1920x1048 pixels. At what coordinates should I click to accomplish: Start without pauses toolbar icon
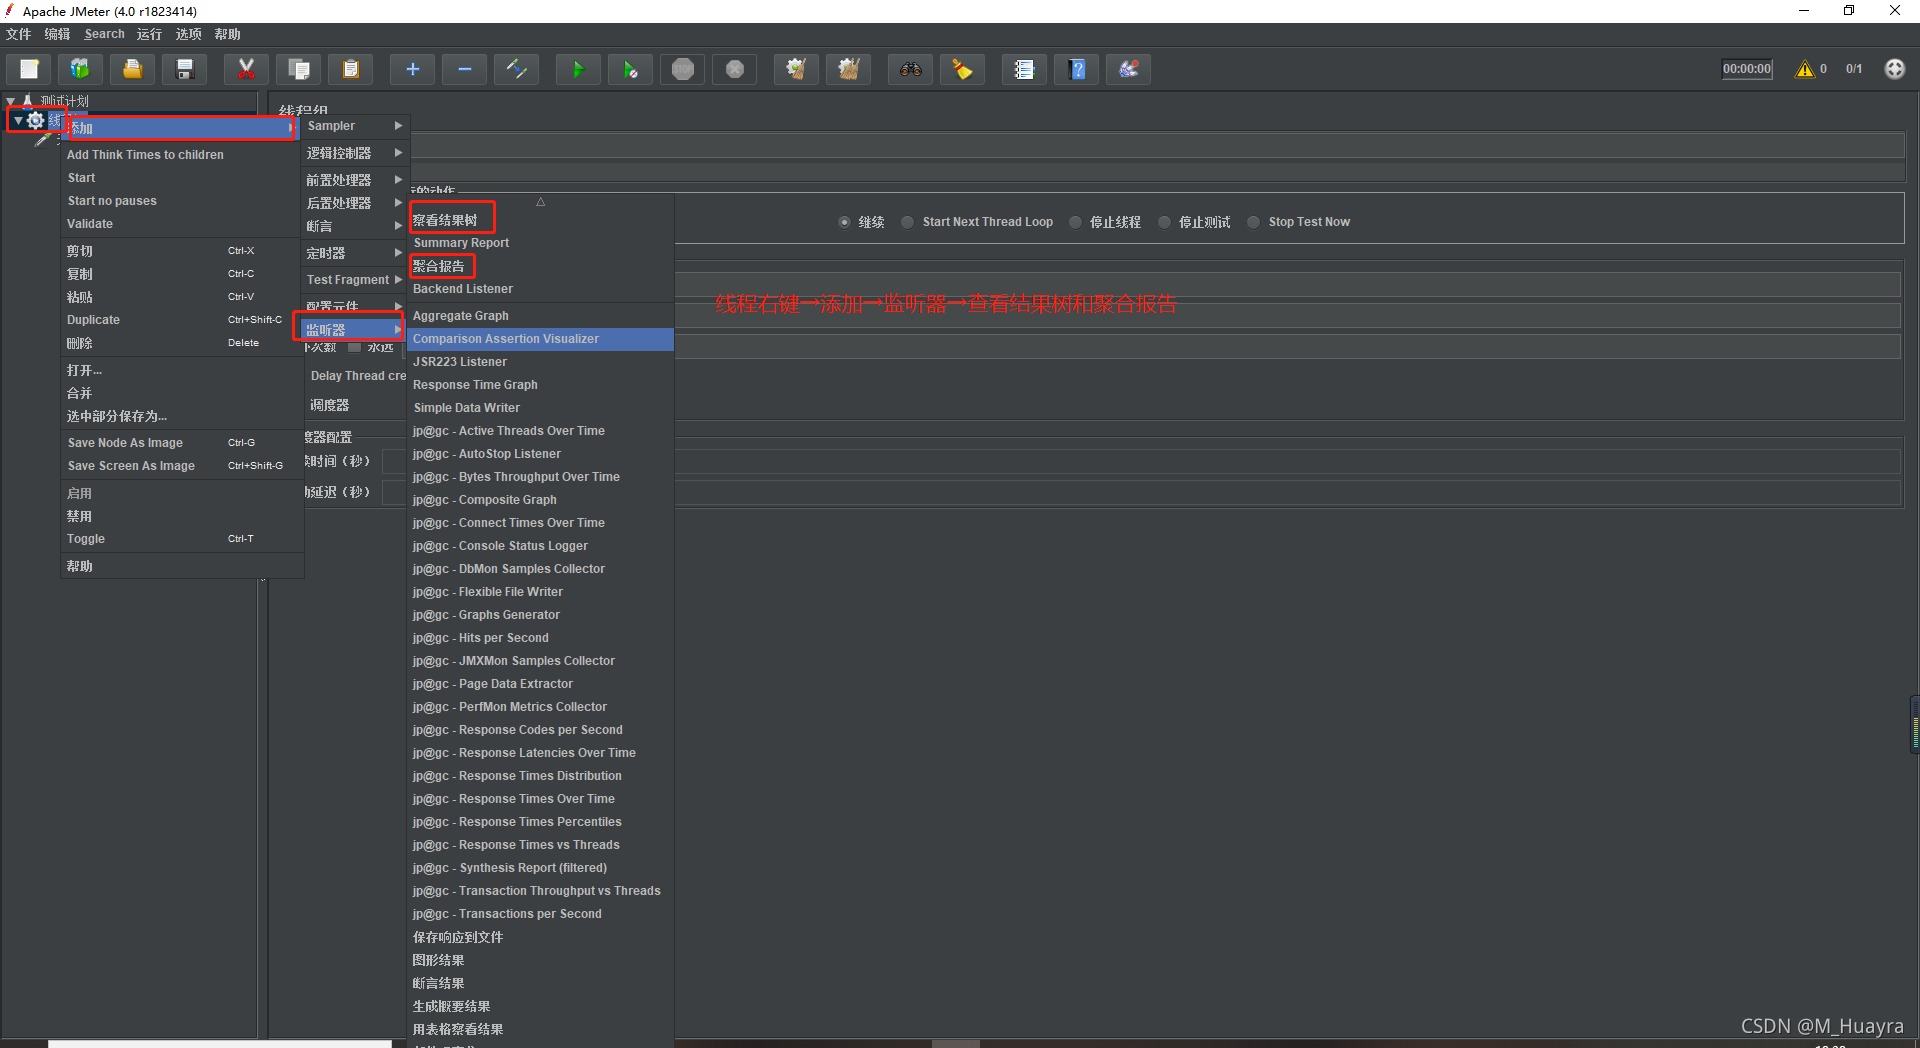630,69
